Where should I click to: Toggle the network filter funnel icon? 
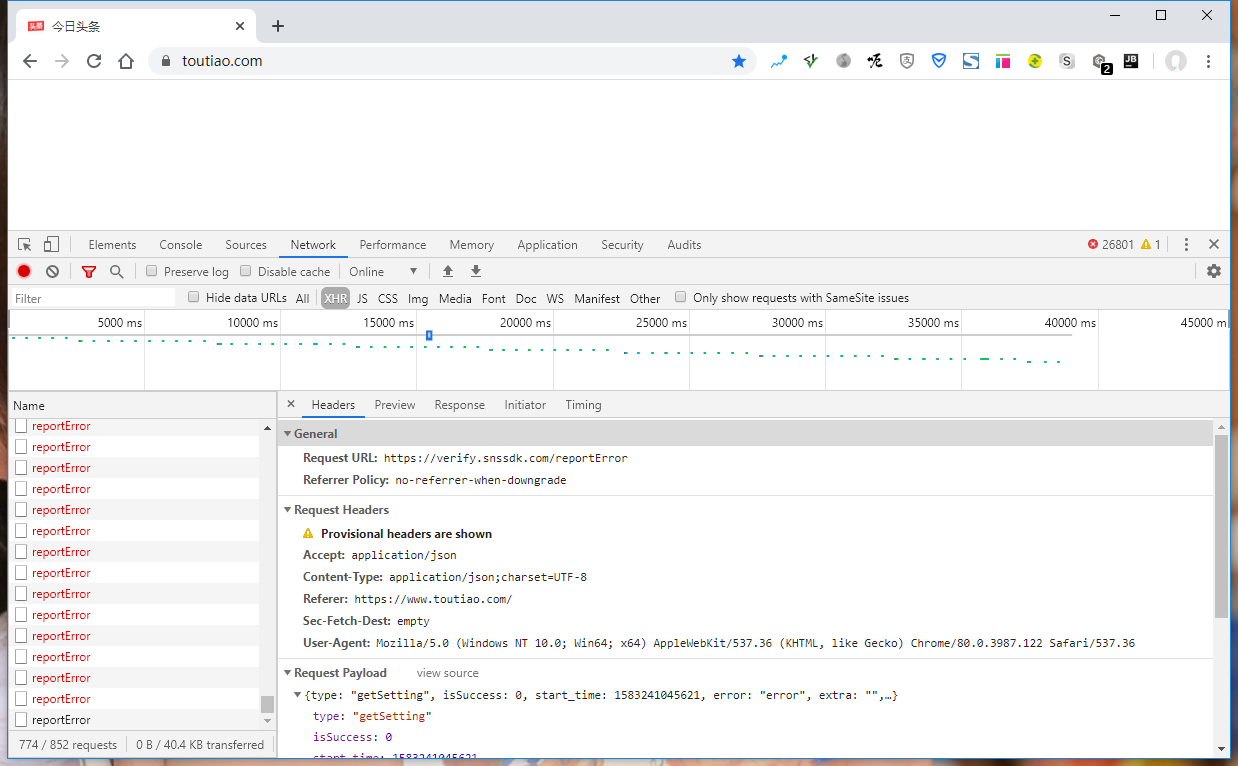pos(89,271)
